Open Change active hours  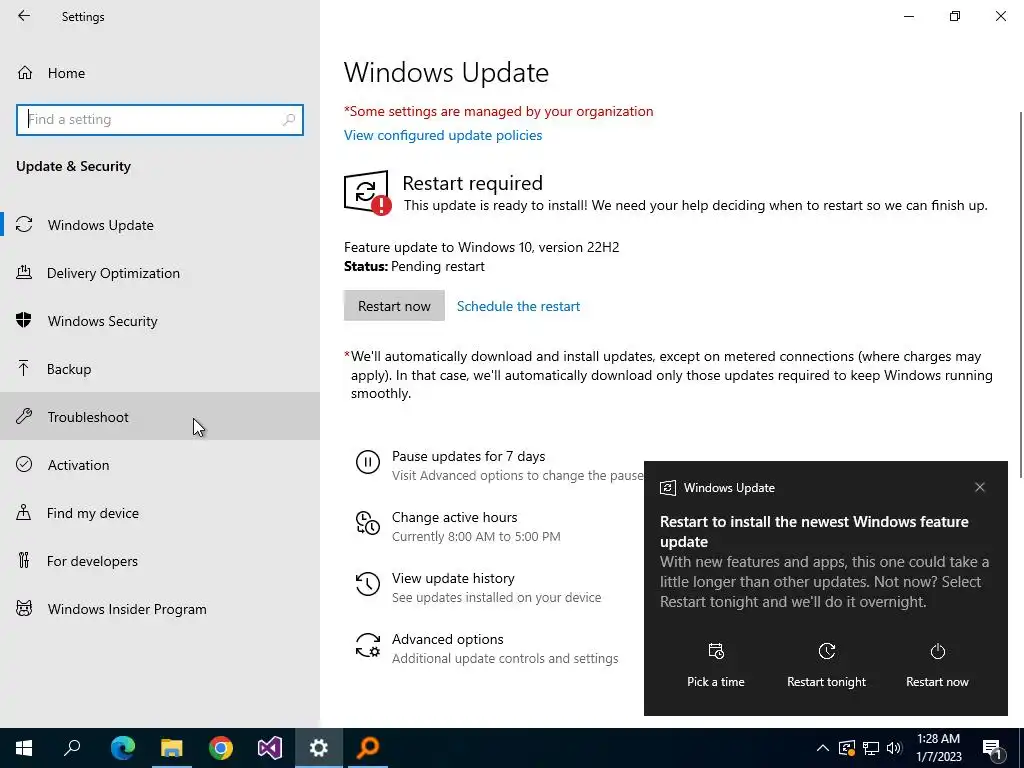click(455, 517)
